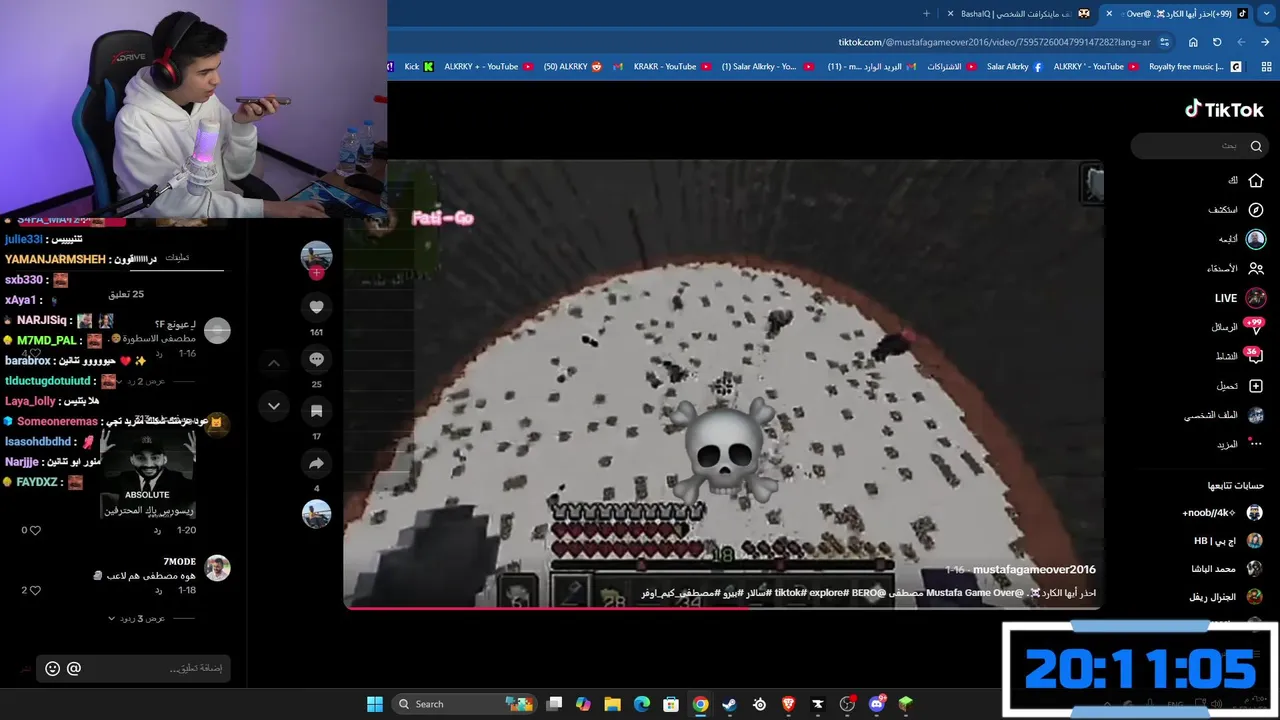This screenshot has height=720, width=1280.
Task: Open the Upload plus icon in sidebar
Action: tap(1256, 386)
